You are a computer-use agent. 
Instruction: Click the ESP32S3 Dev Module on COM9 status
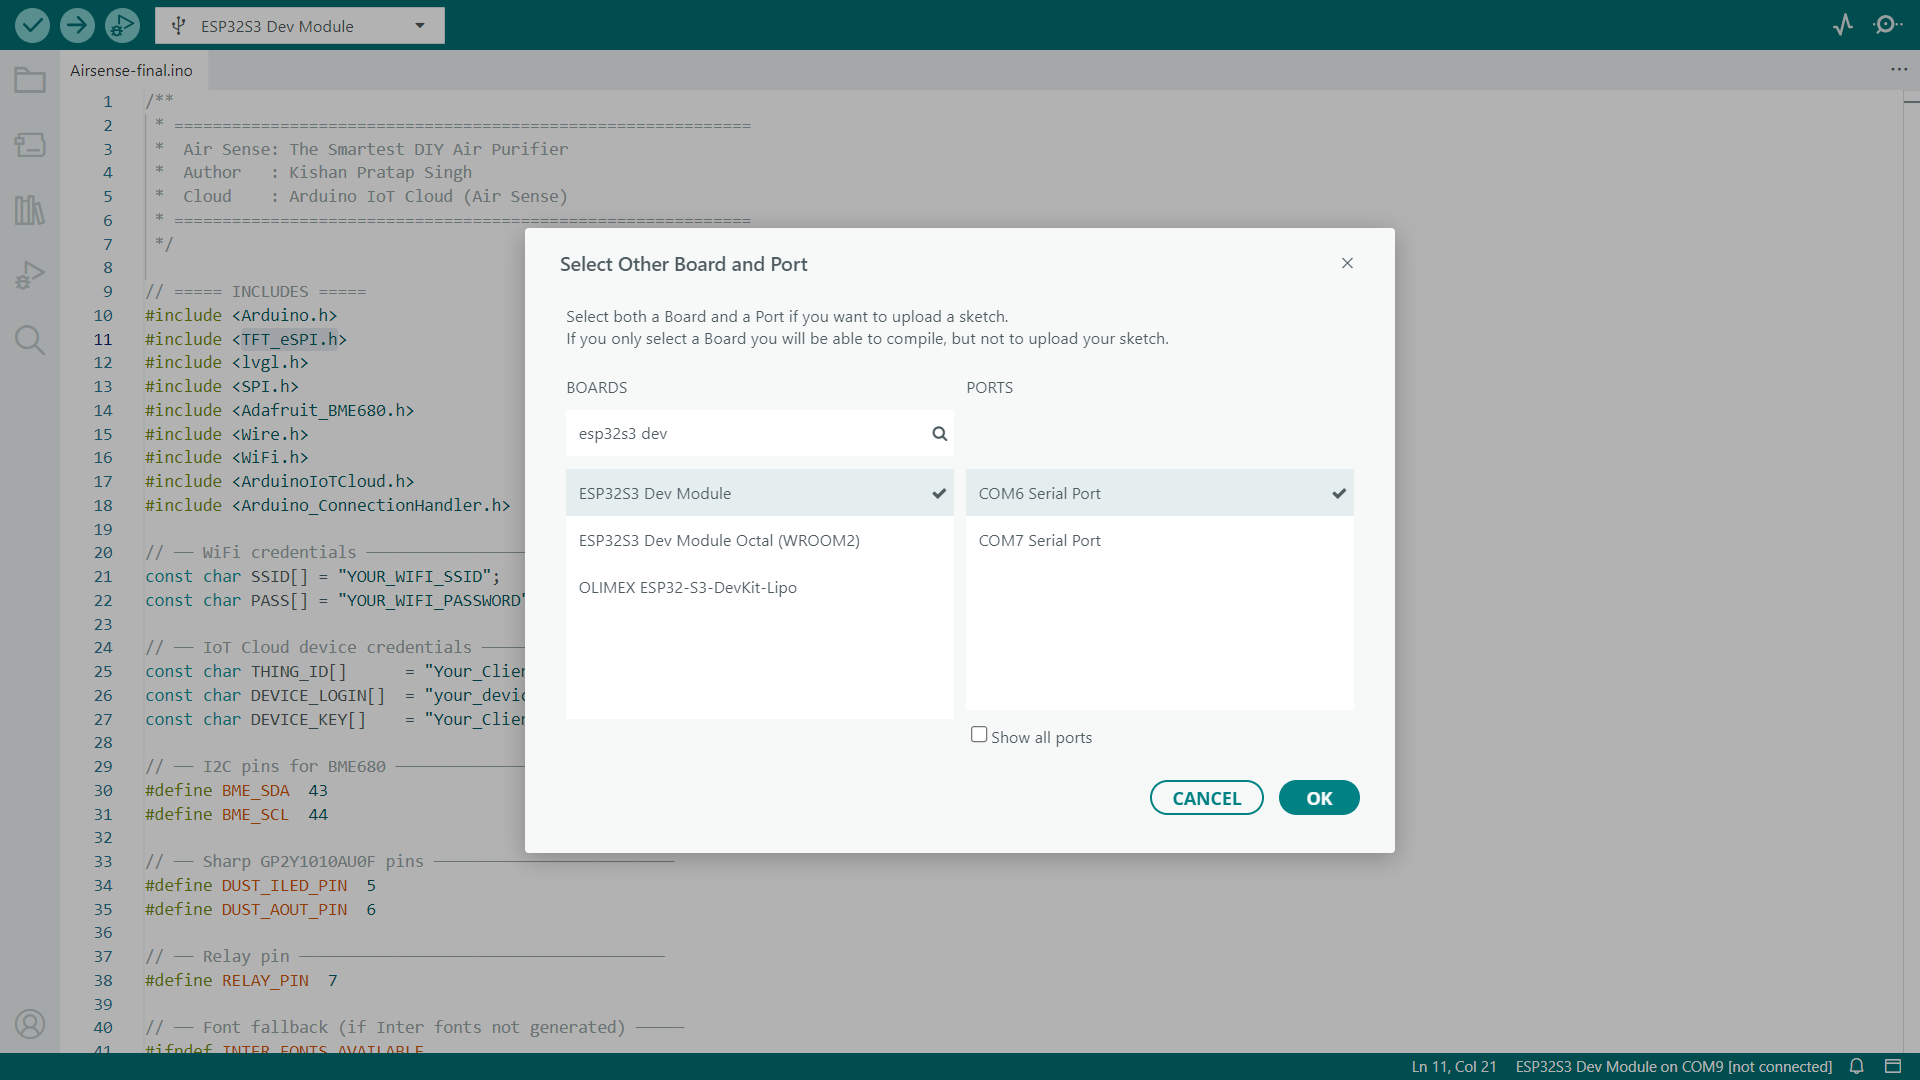click(1673, 1067)
